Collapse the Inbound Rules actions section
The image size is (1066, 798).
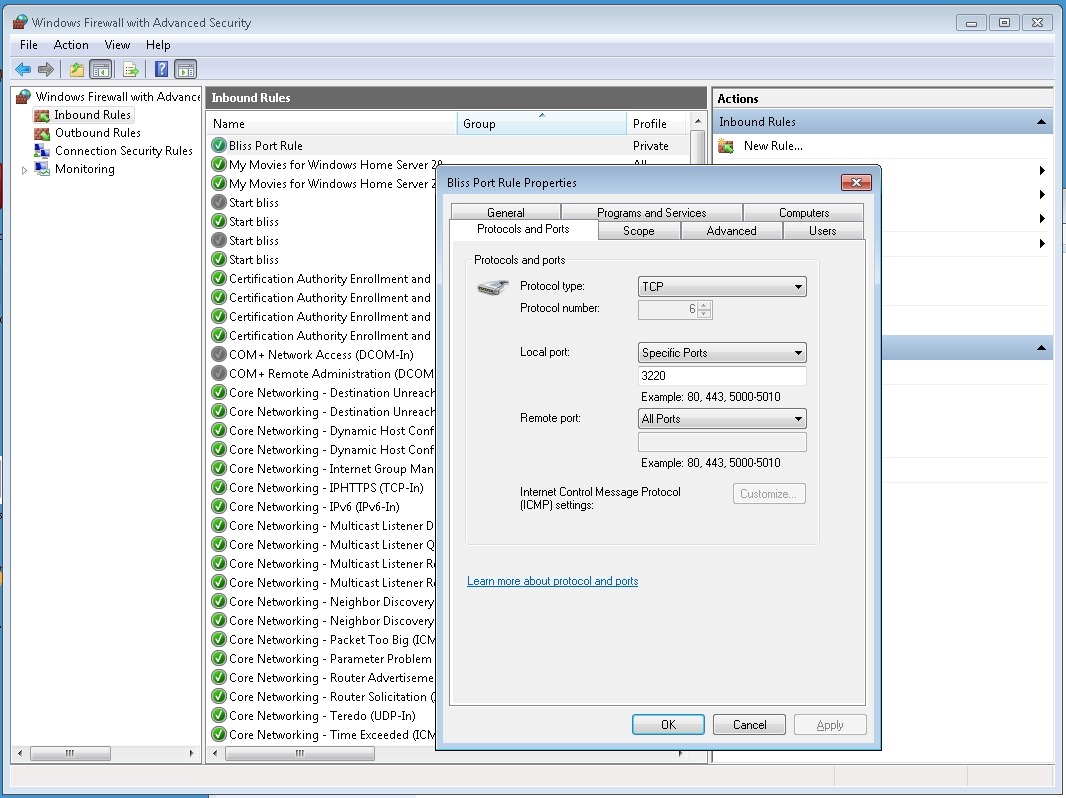point(1041,122)
